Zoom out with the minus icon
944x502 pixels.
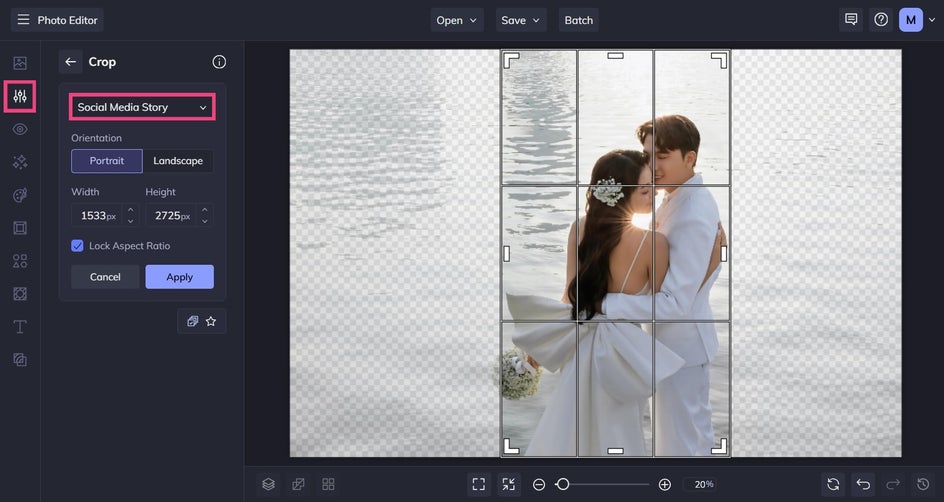pos(539,485)
